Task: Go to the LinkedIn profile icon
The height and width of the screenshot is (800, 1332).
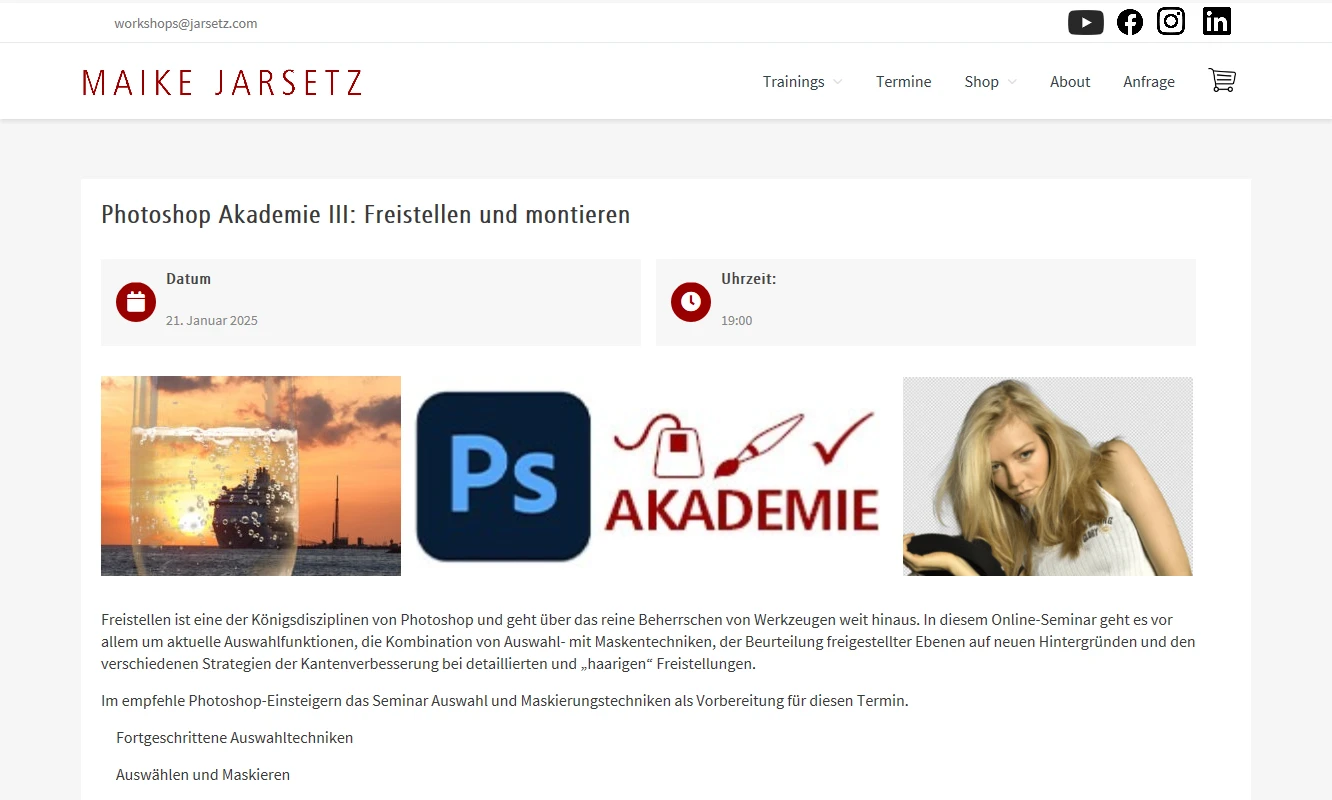Action: click(1217, 21)
